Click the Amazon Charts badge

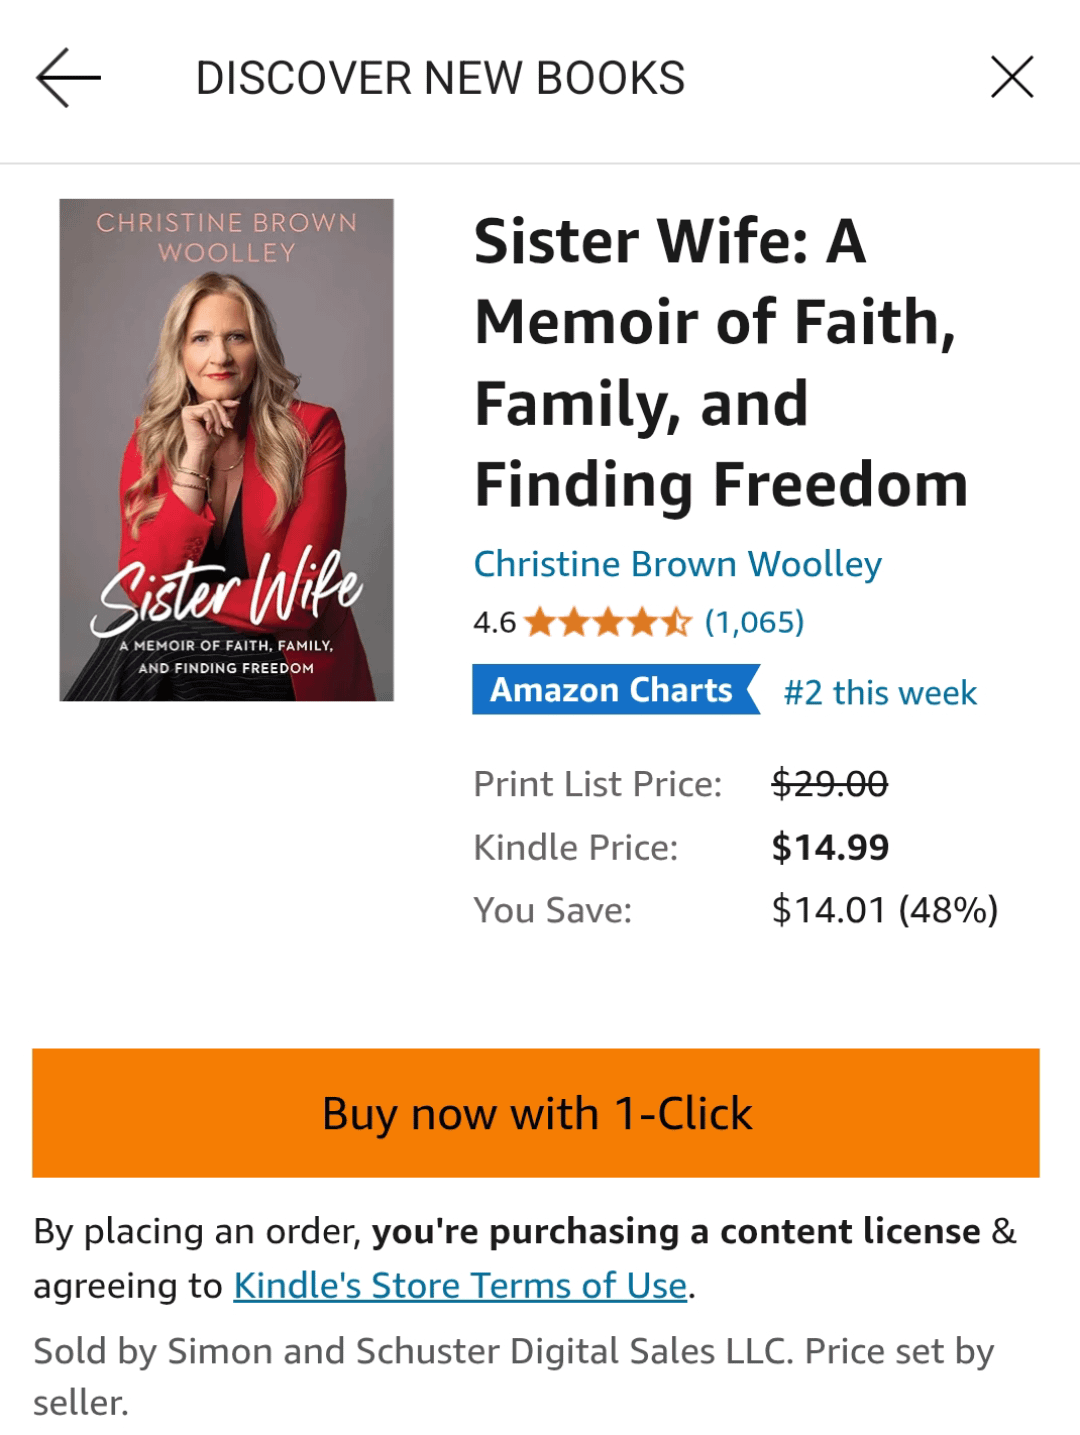tap(614, 690)
